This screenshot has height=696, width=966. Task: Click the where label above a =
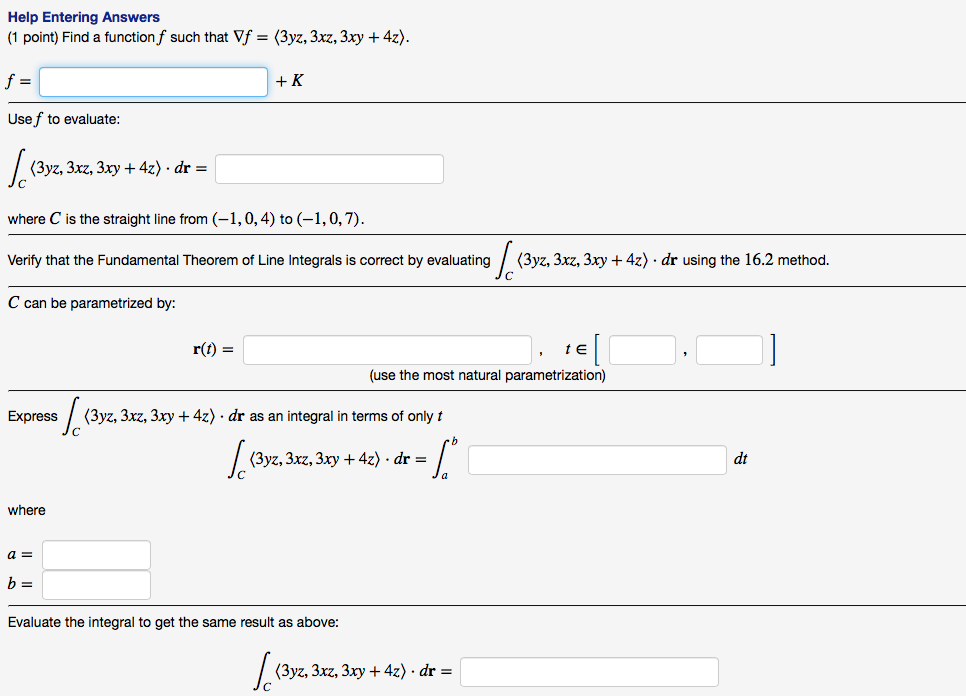(x=25, y=510)
